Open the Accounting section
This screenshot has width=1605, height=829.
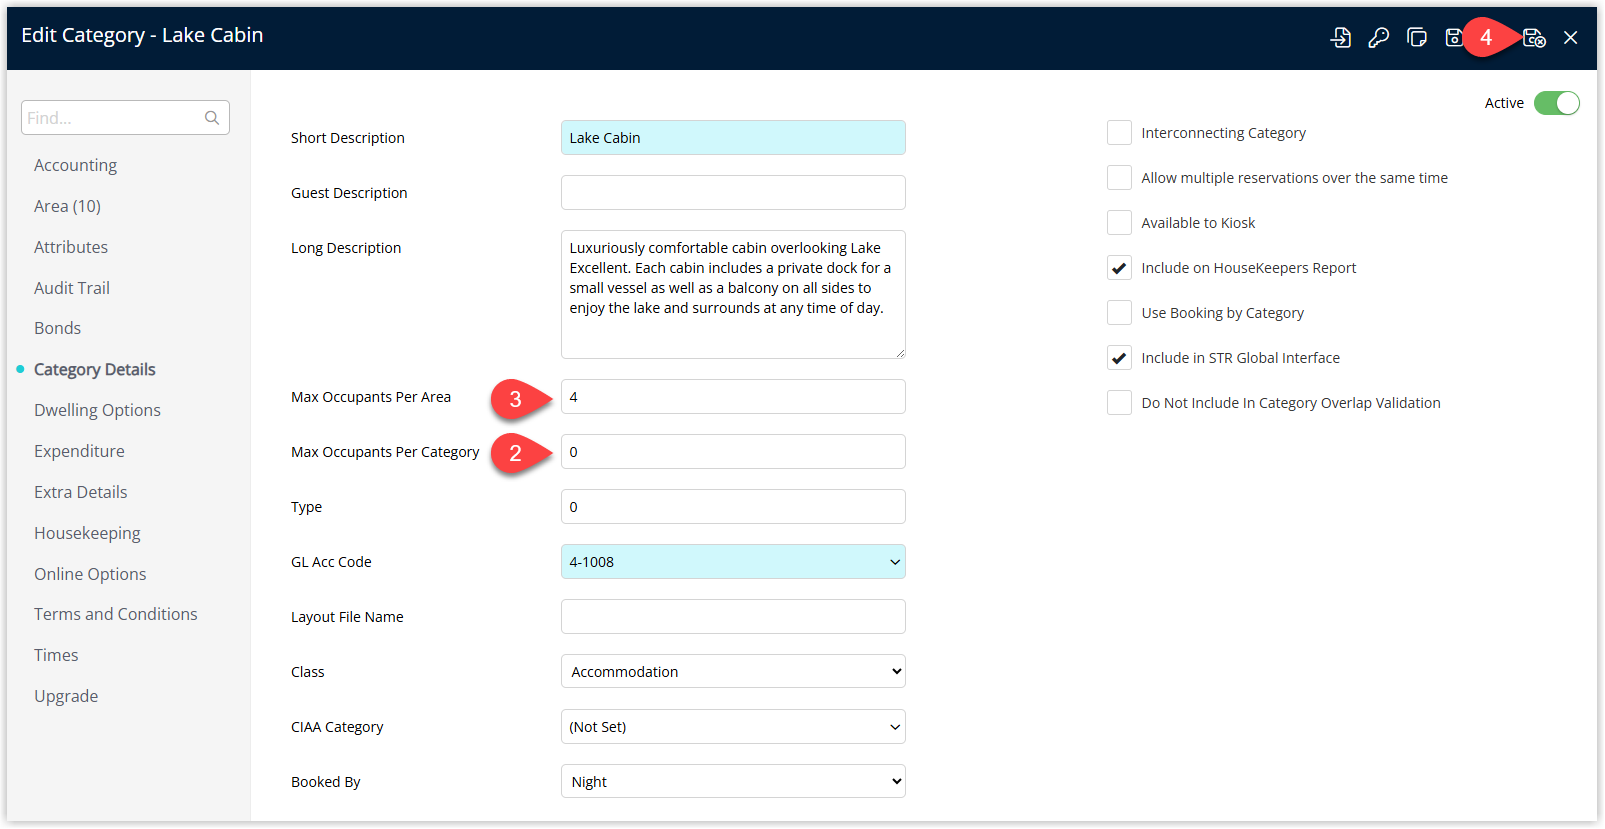pyautogui.click(x=75, y=165)
